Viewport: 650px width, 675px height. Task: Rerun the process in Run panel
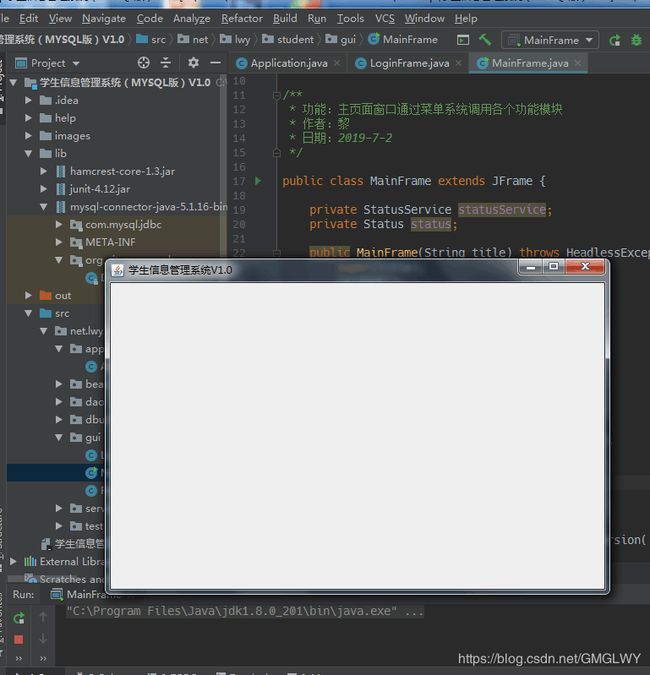(19, 619)
